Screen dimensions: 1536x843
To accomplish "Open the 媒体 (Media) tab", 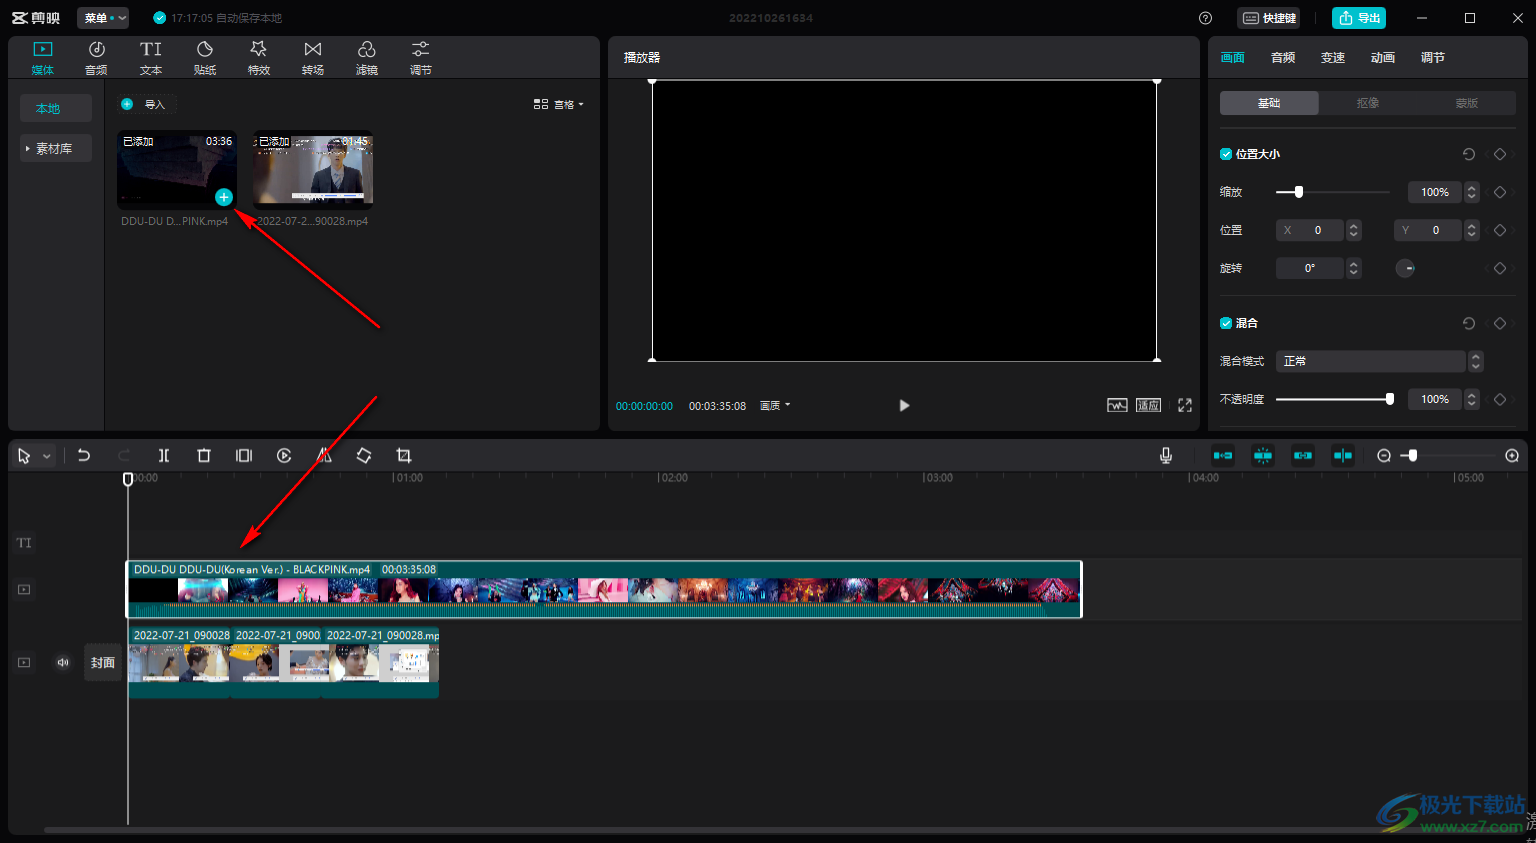I will (x=42, y=58).
